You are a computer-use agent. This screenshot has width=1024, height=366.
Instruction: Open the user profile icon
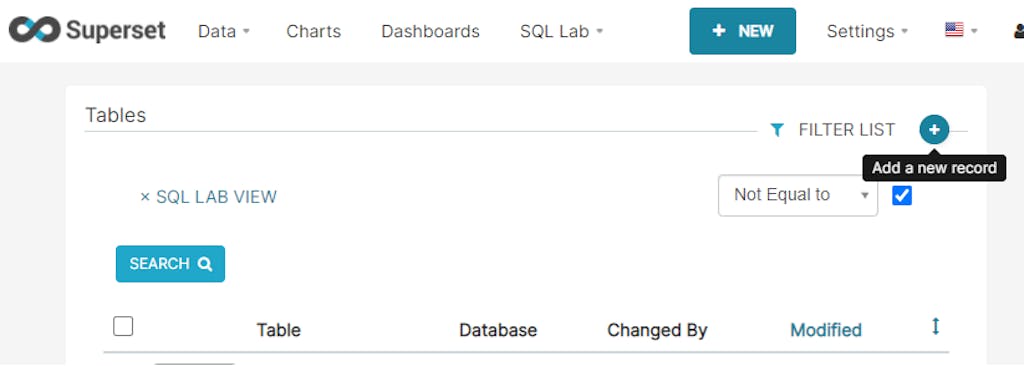click(x=1019, y=31)
